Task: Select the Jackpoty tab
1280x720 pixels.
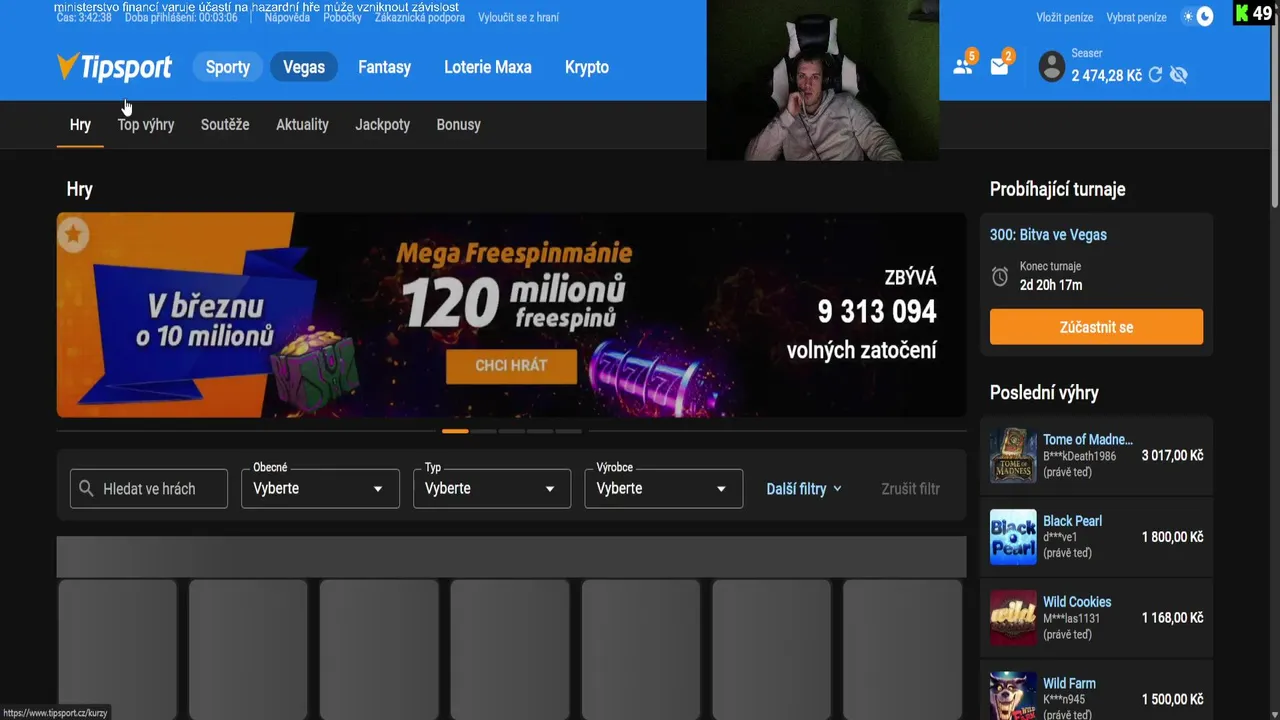Action: point(382,125)
